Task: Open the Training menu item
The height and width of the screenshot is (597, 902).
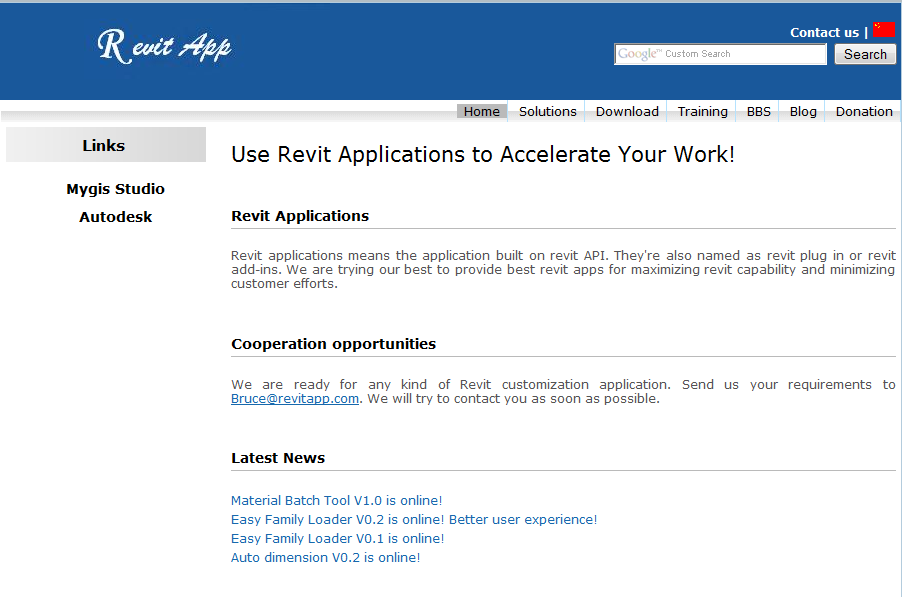Action: click(x=702, y=111)
